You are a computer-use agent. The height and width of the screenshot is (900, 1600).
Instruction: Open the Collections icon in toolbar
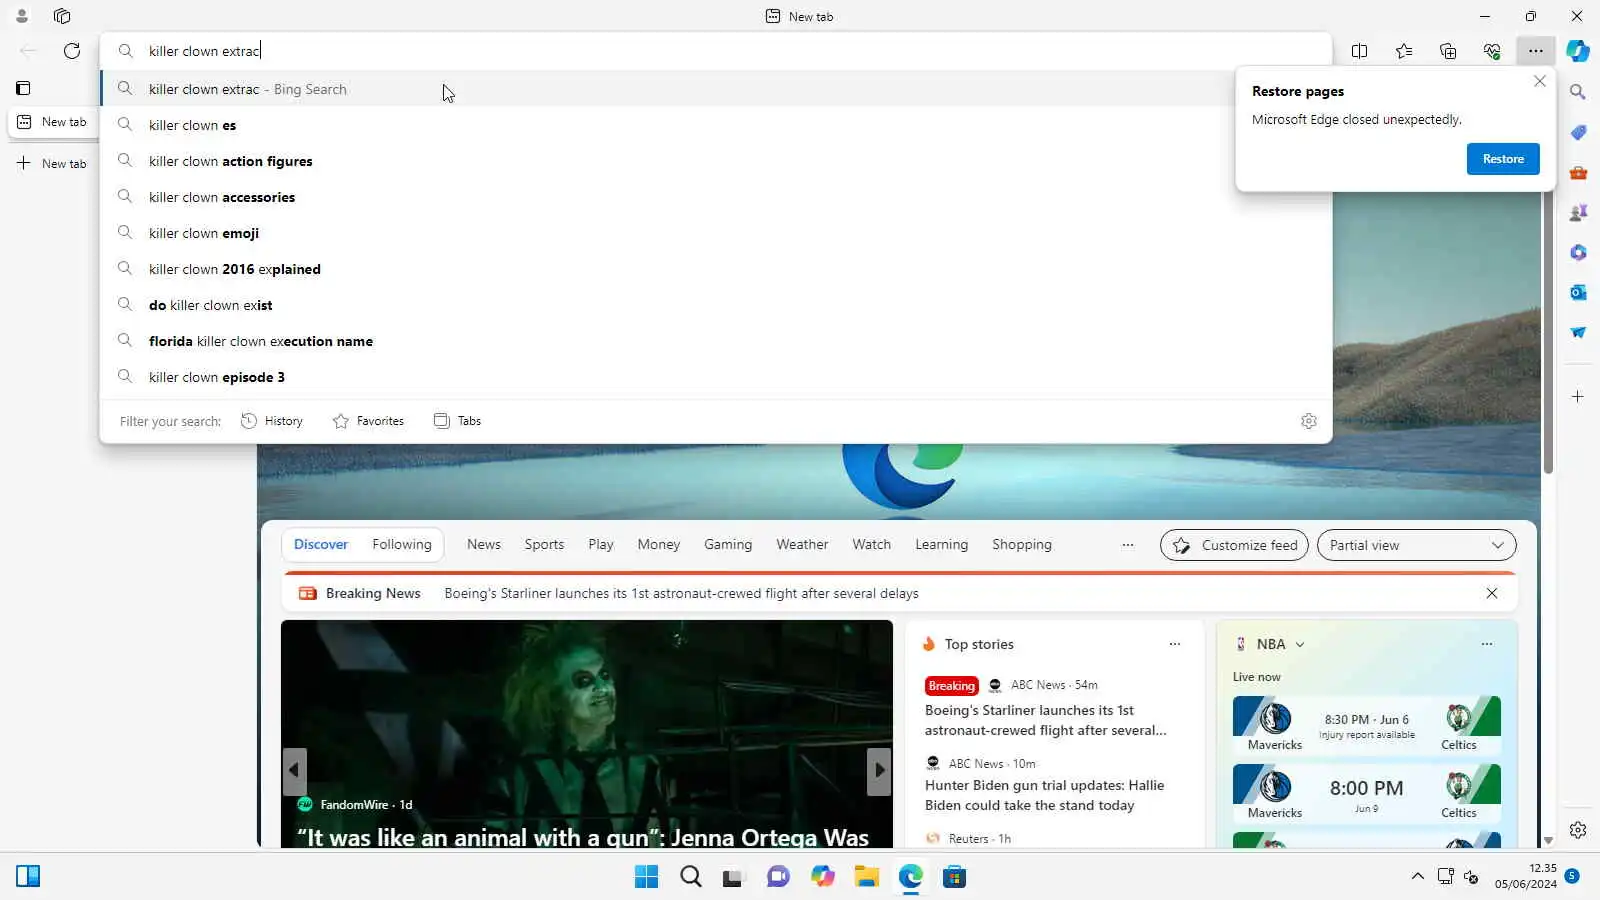[1448, 51]
